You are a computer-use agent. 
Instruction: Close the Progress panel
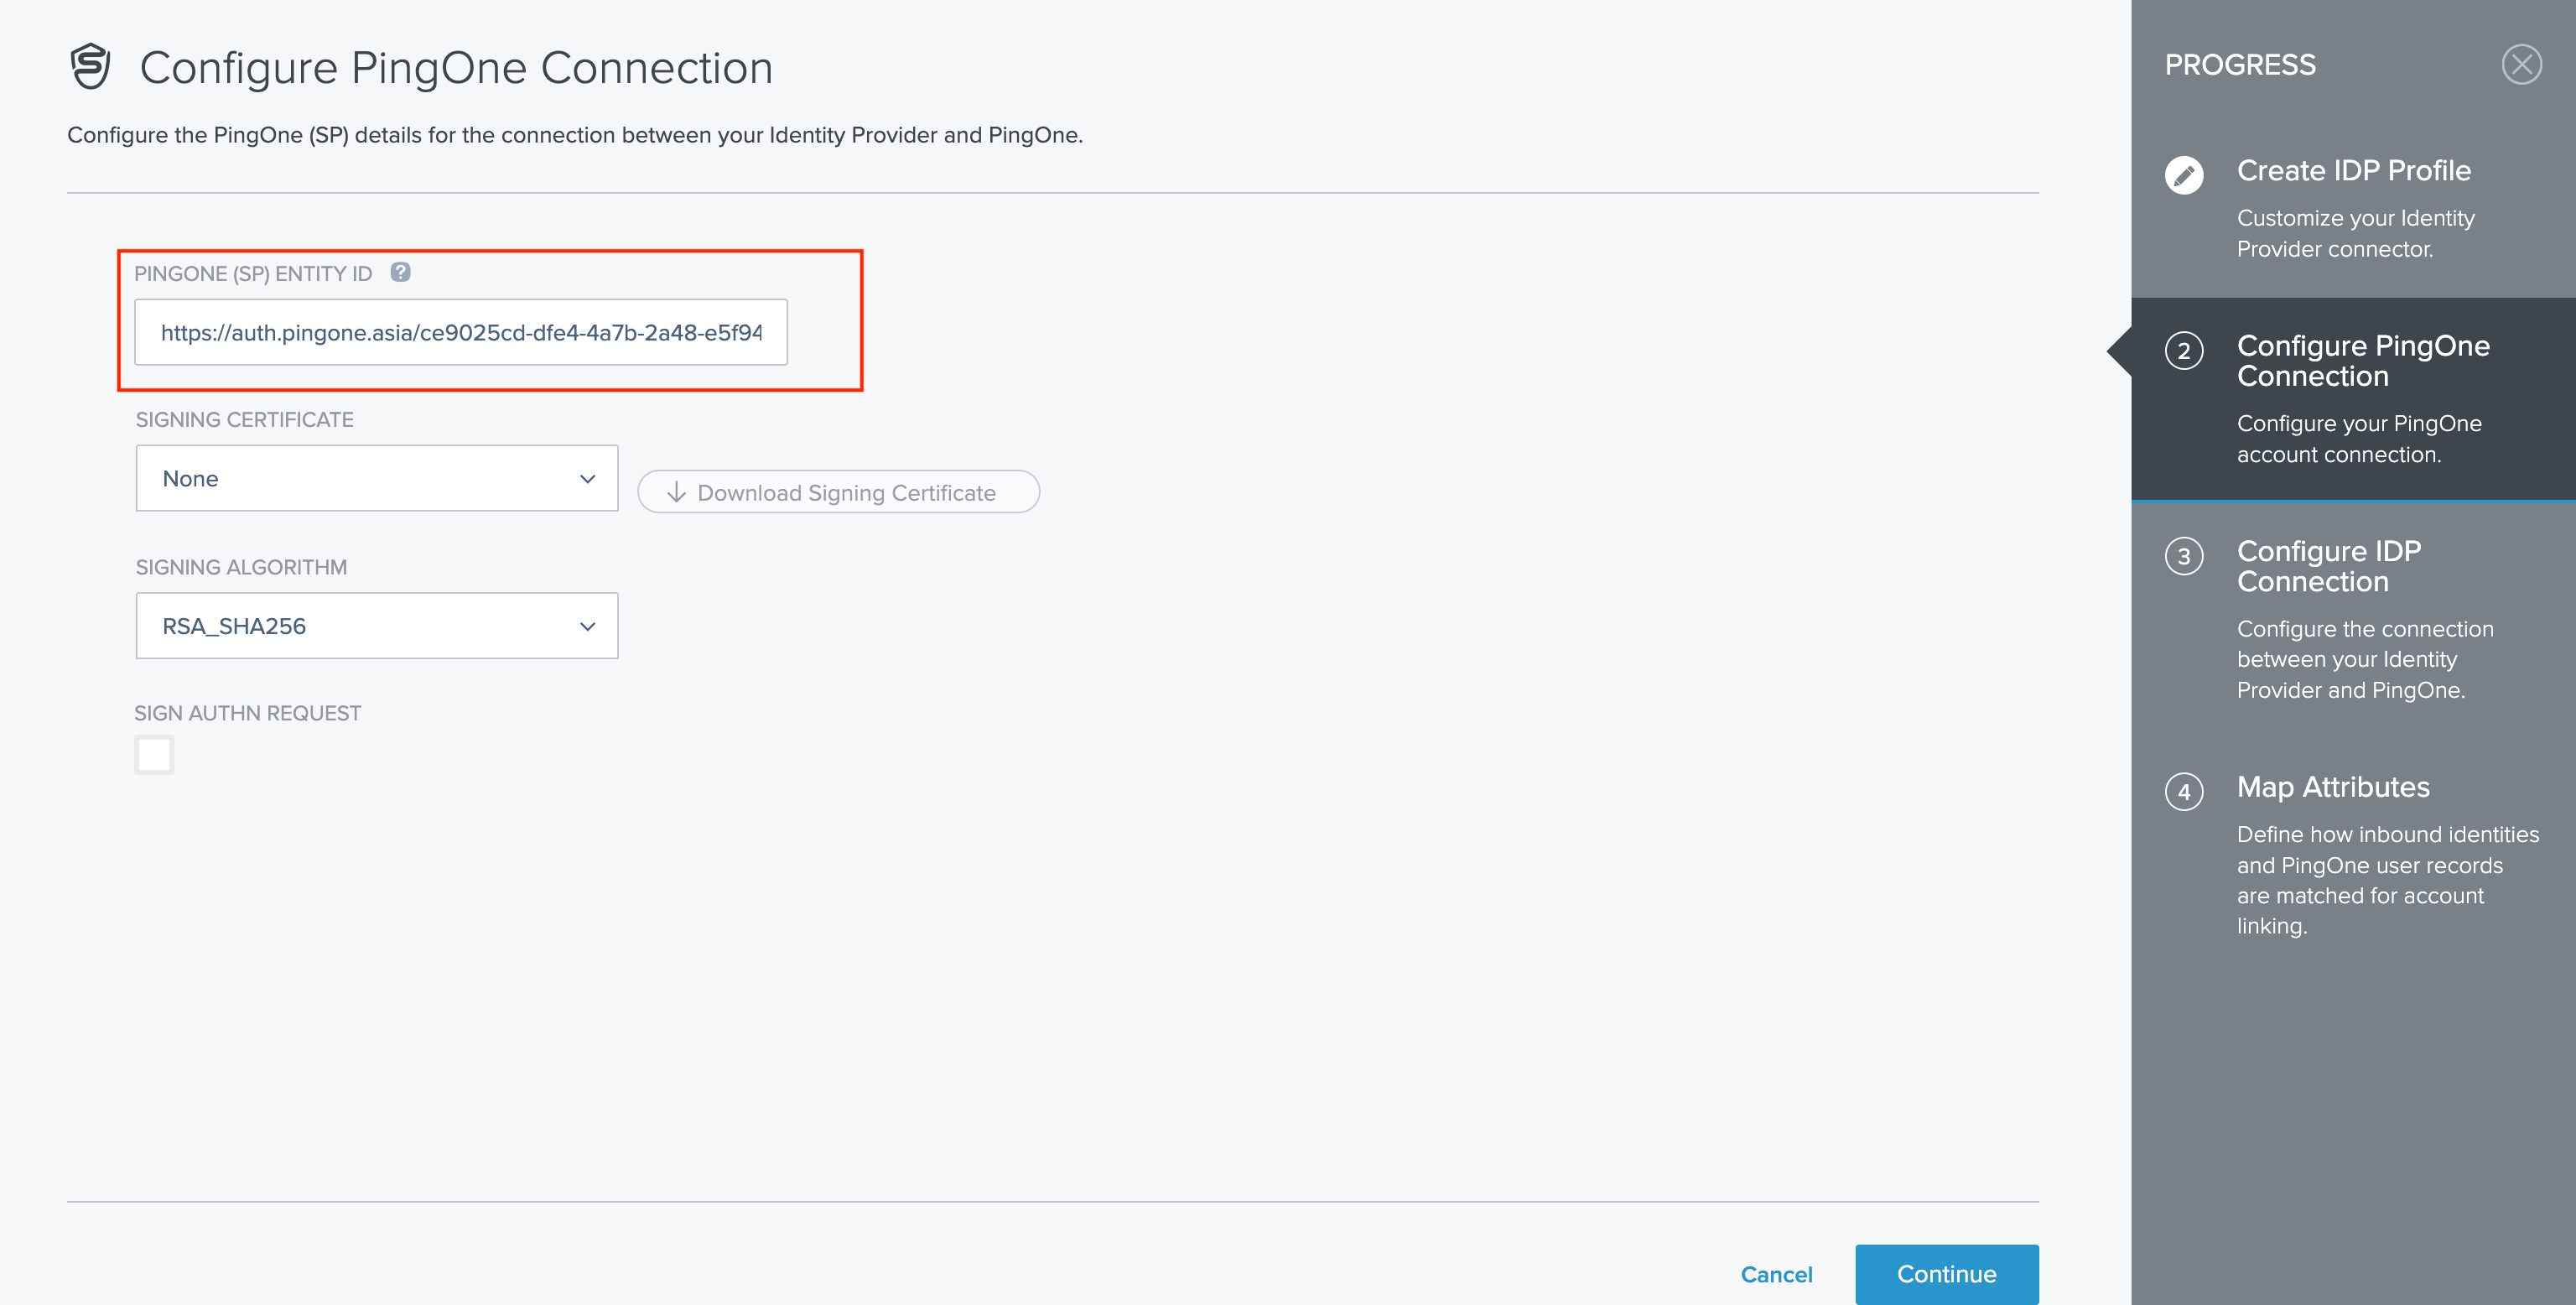tap(2523, 64)
